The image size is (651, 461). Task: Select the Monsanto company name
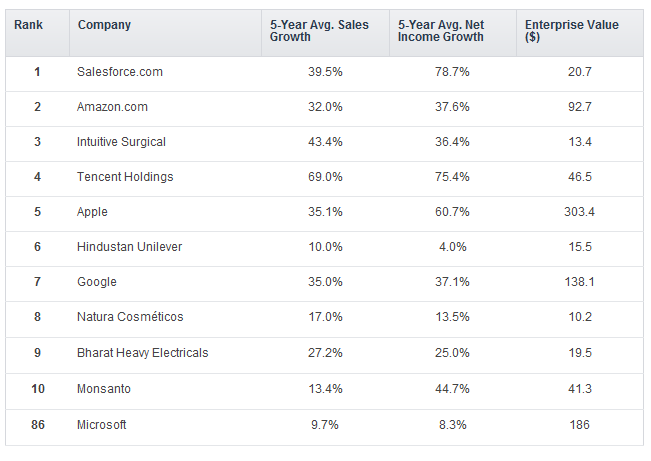[104, 388]
